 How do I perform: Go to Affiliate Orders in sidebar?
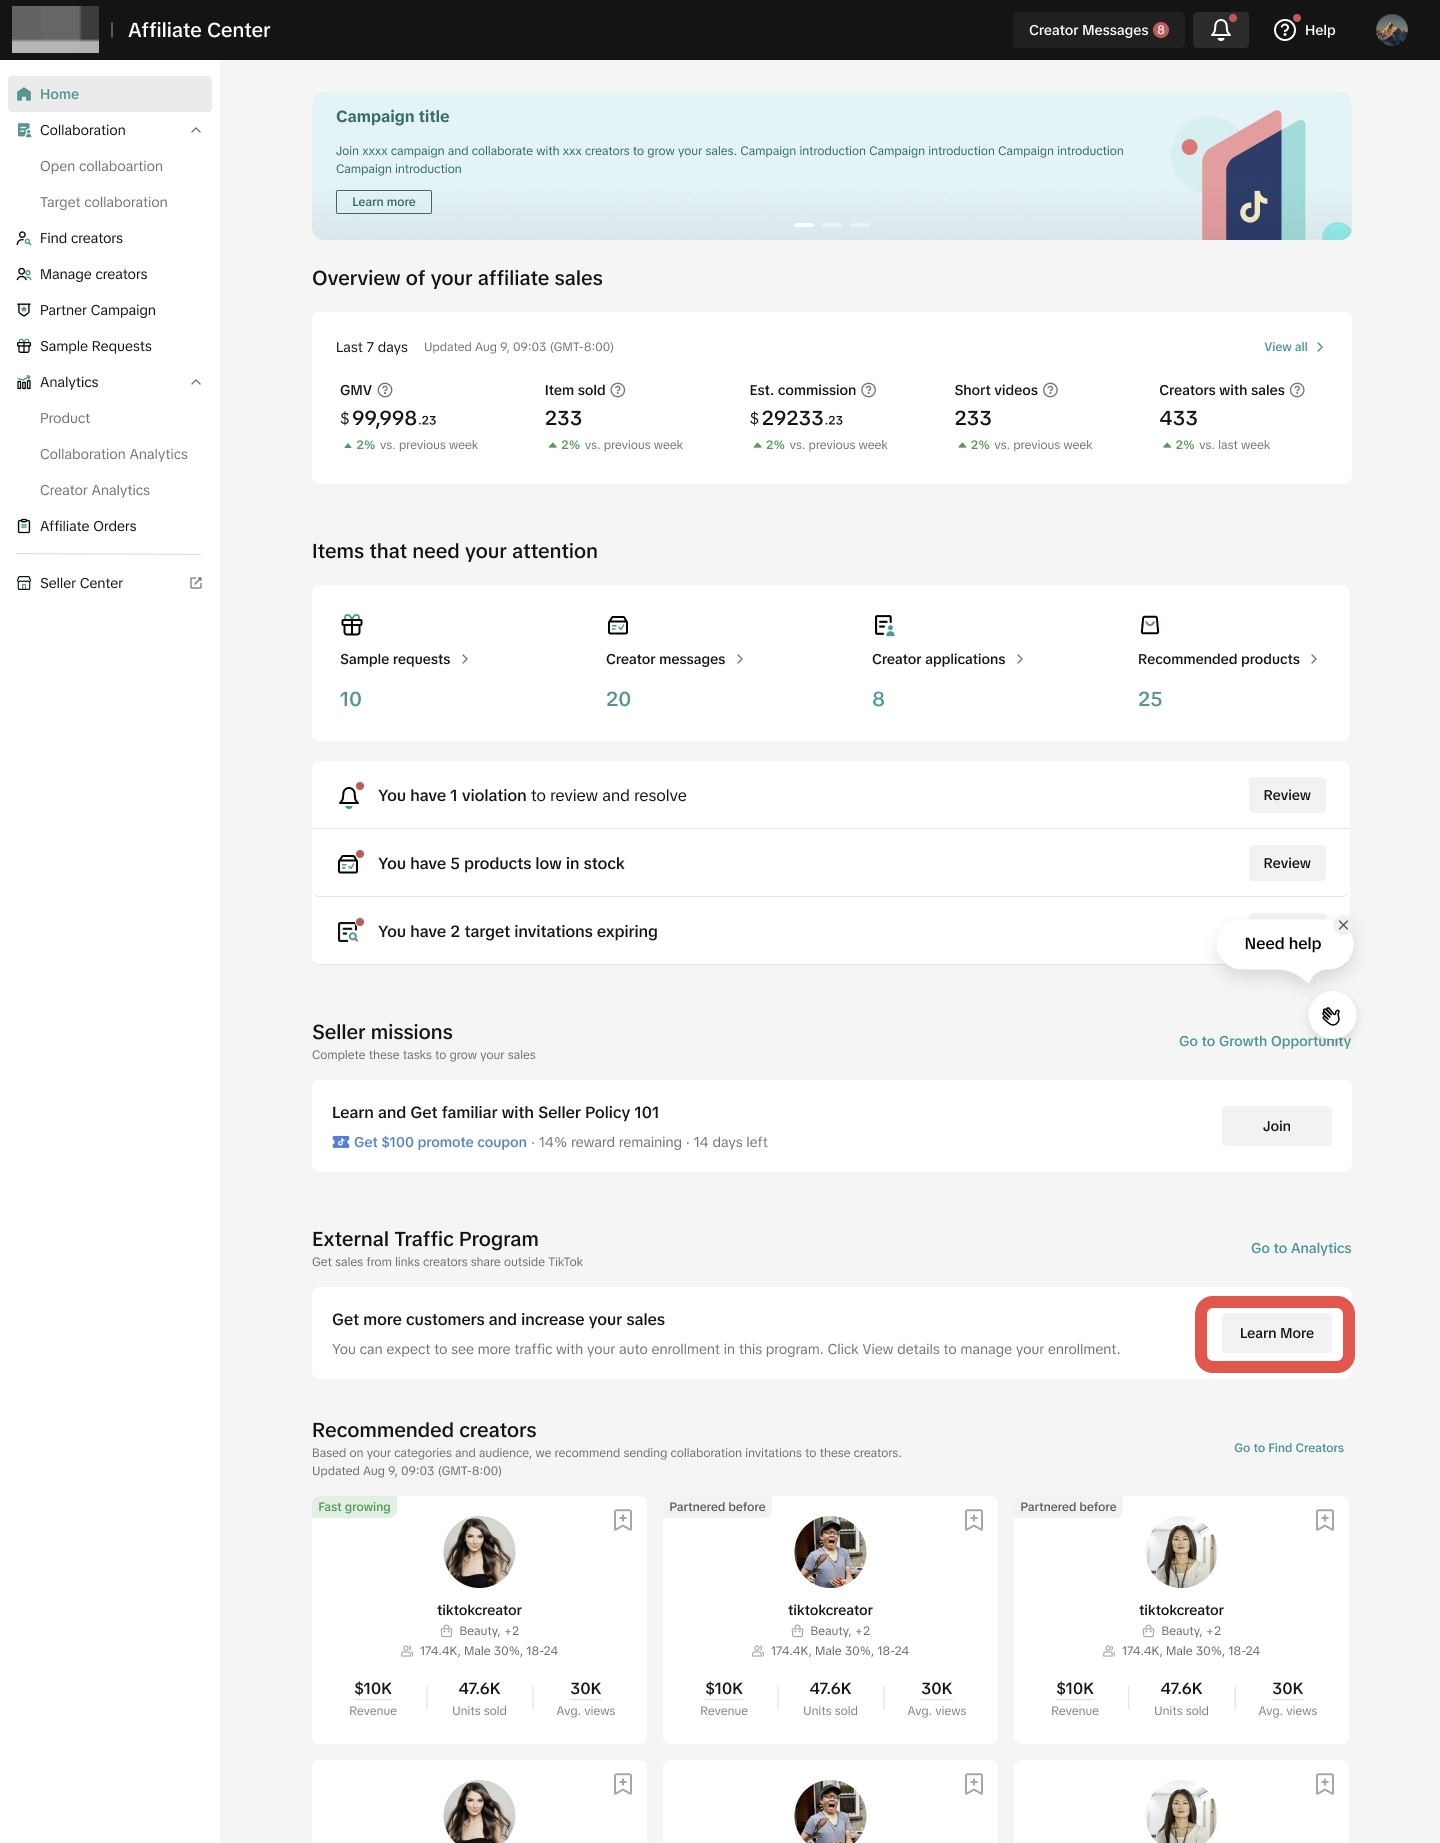pyautogui.click(x=88, y=526)
